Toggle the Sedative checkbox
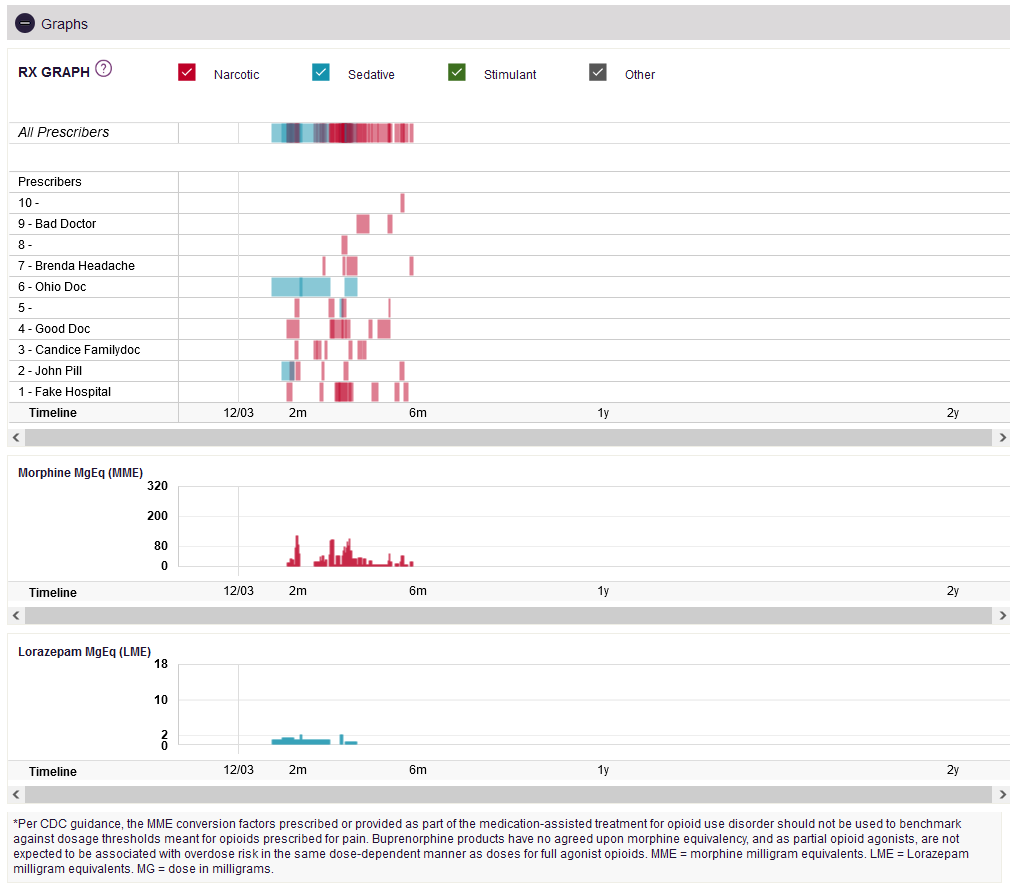 (321, 72)
